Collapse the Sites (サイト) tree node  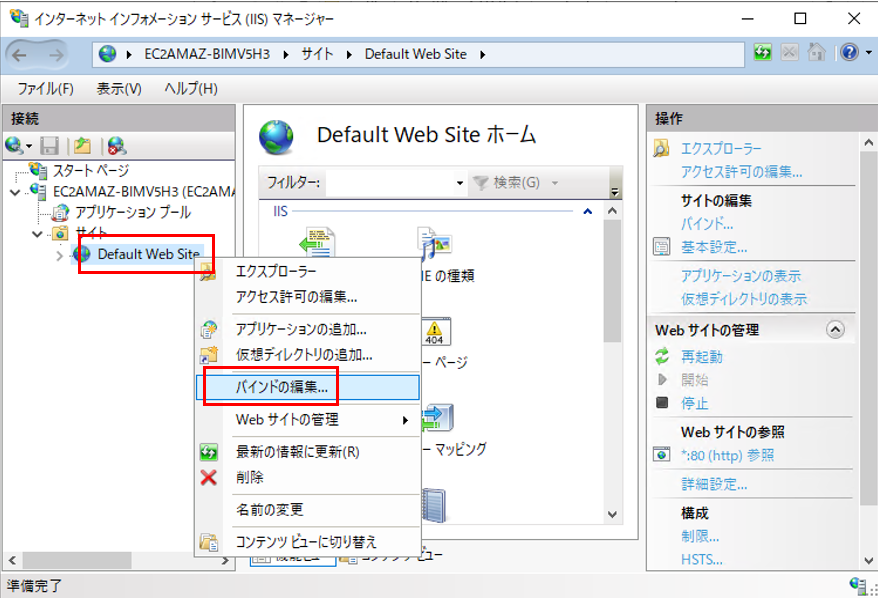coord(37,234)
